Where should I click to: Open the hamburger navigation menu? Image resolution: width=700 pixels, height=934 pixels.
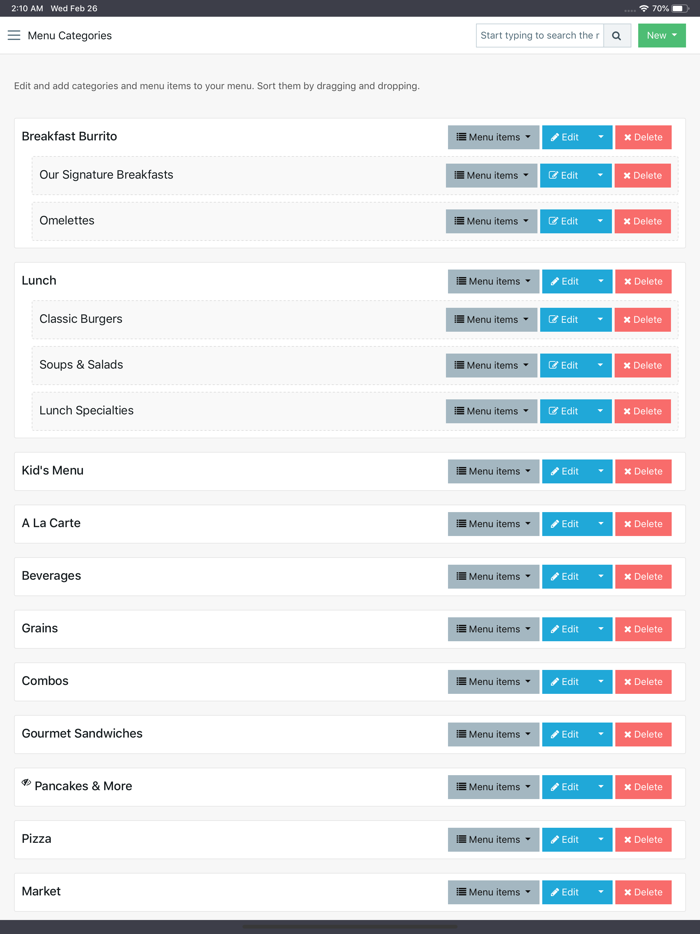(x=14, y=35)
